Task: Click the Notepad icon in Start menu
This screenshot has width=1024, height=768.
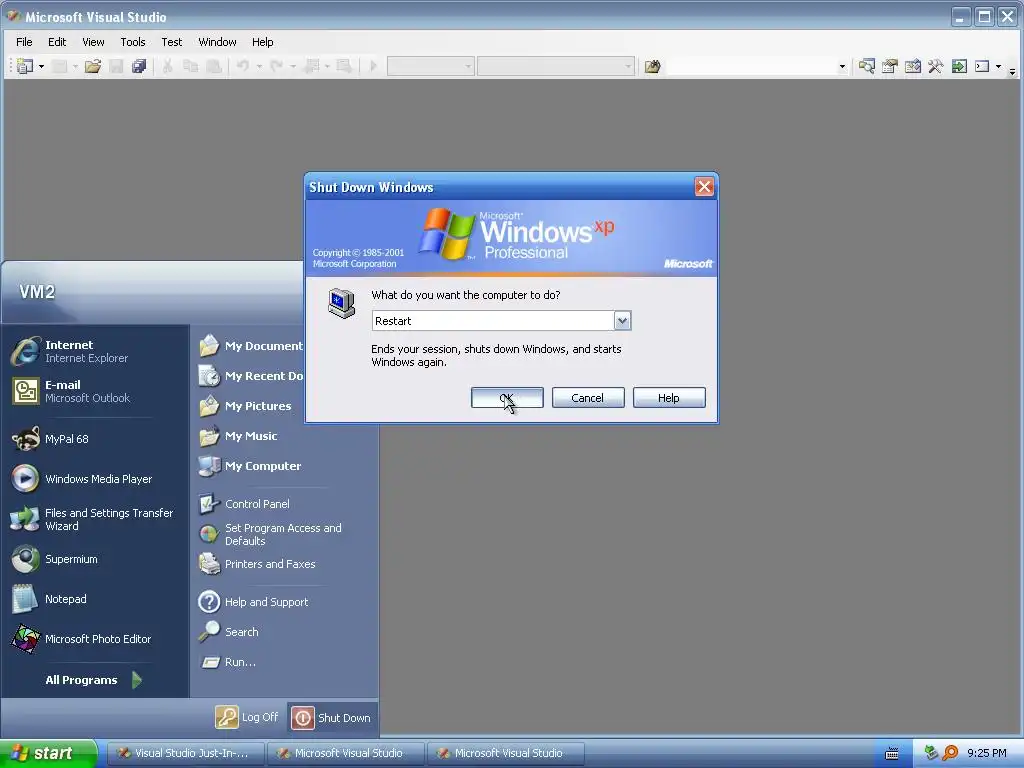Action: (x=25, y=599)
